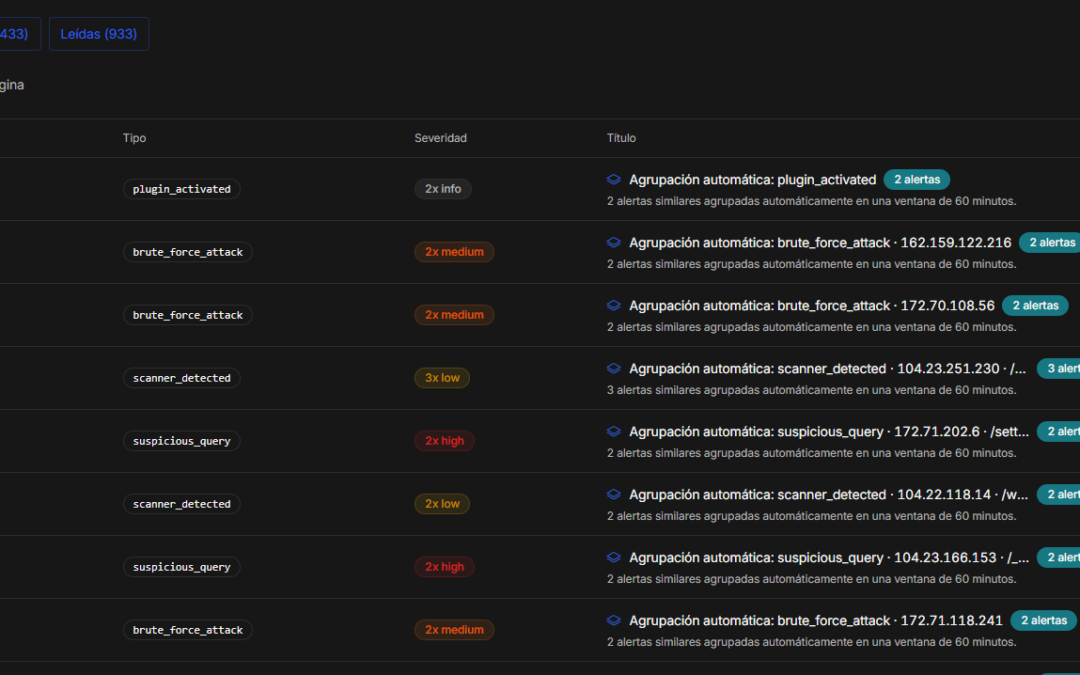Open the Leídas (933) tab
1080x675 pixels.
point(98,34)
